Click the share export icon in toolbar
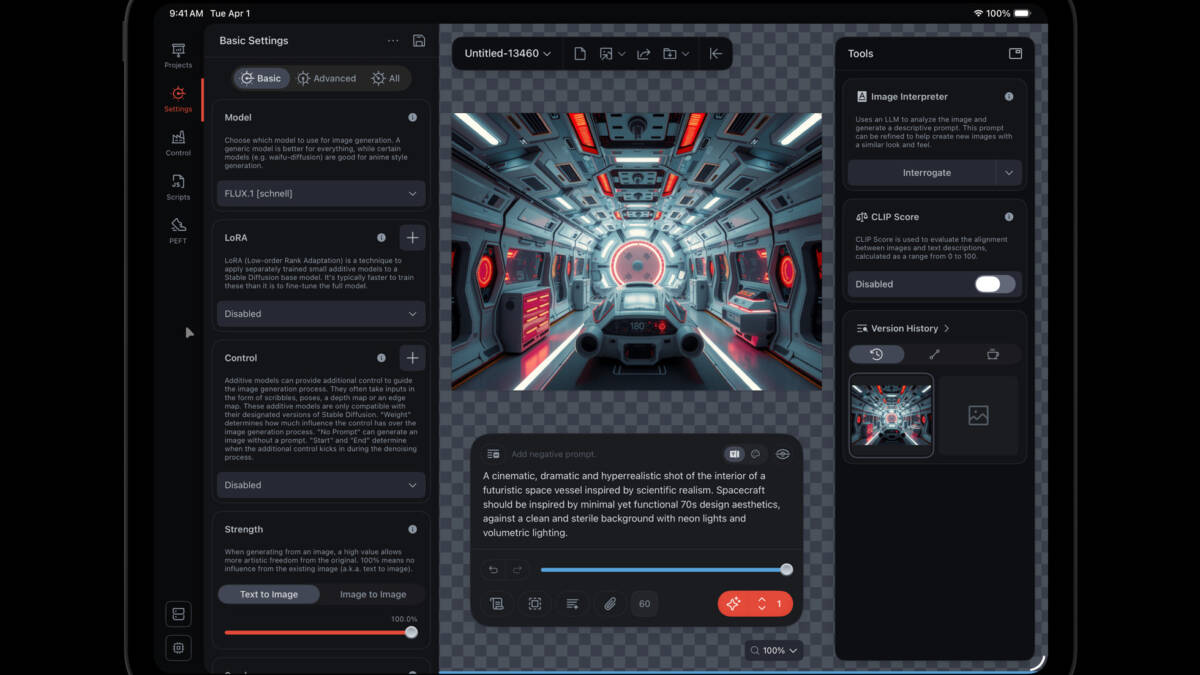 tap(643, 54)
